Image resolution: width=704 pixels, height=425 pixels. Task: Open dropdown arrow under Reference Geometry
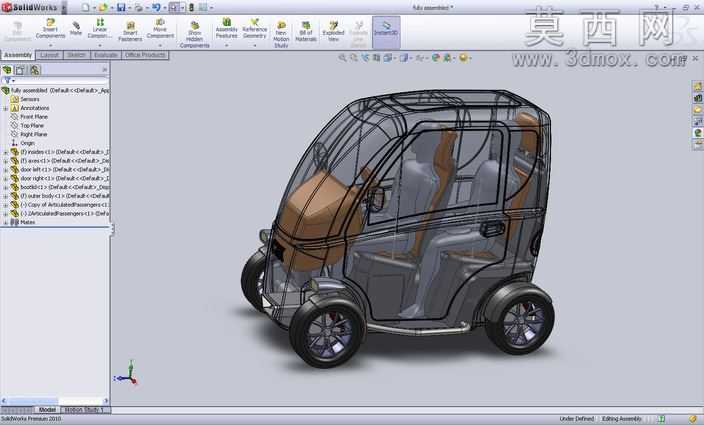(255, 45)
